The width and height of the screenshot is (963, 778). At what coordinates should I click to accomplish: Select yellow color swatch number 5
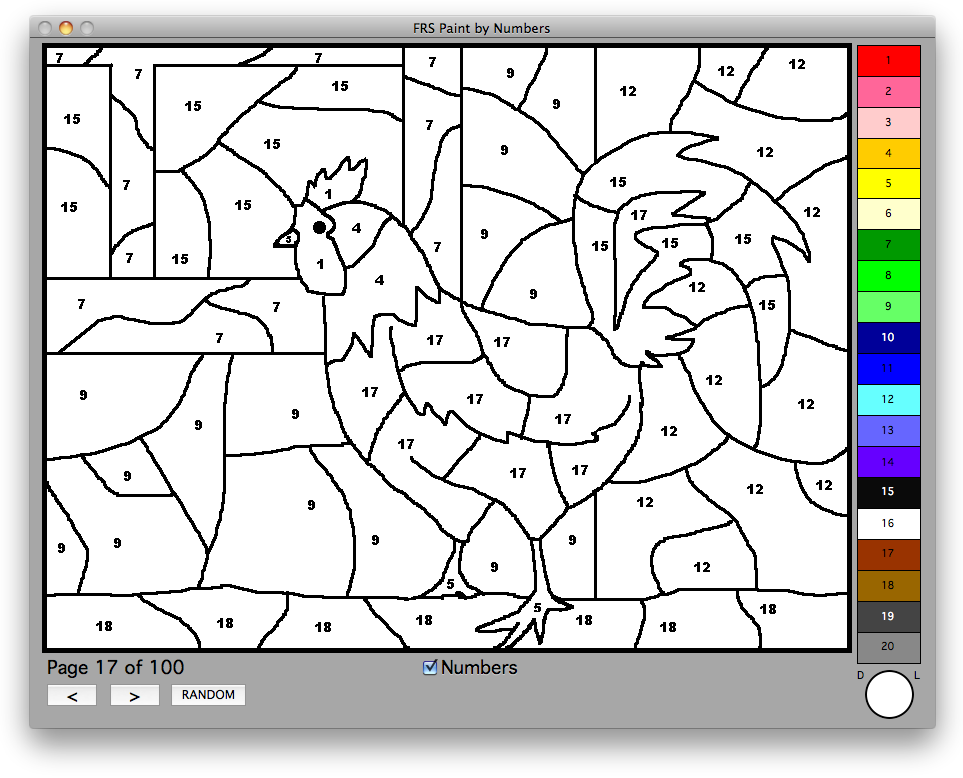tap(888, 184)
